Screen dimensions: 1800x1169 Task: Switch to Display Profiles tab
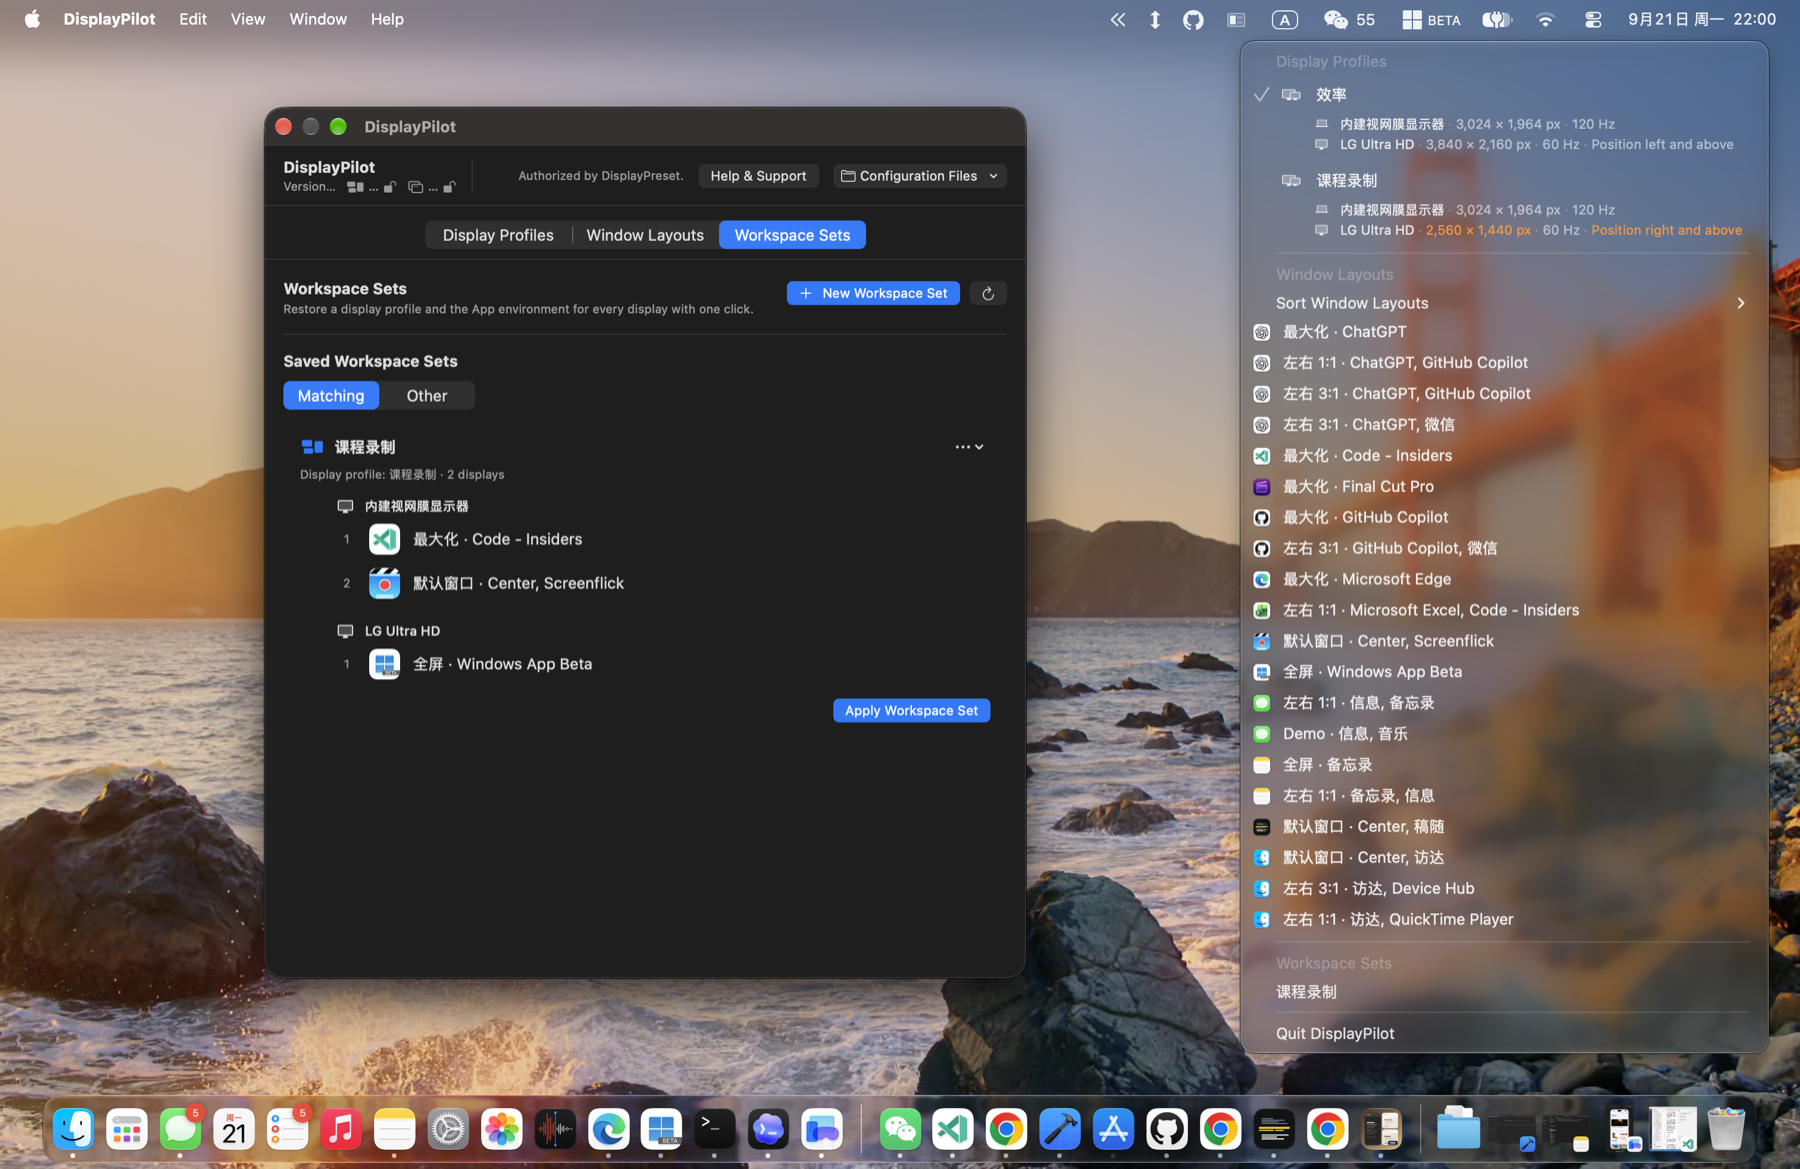(498, 235)
